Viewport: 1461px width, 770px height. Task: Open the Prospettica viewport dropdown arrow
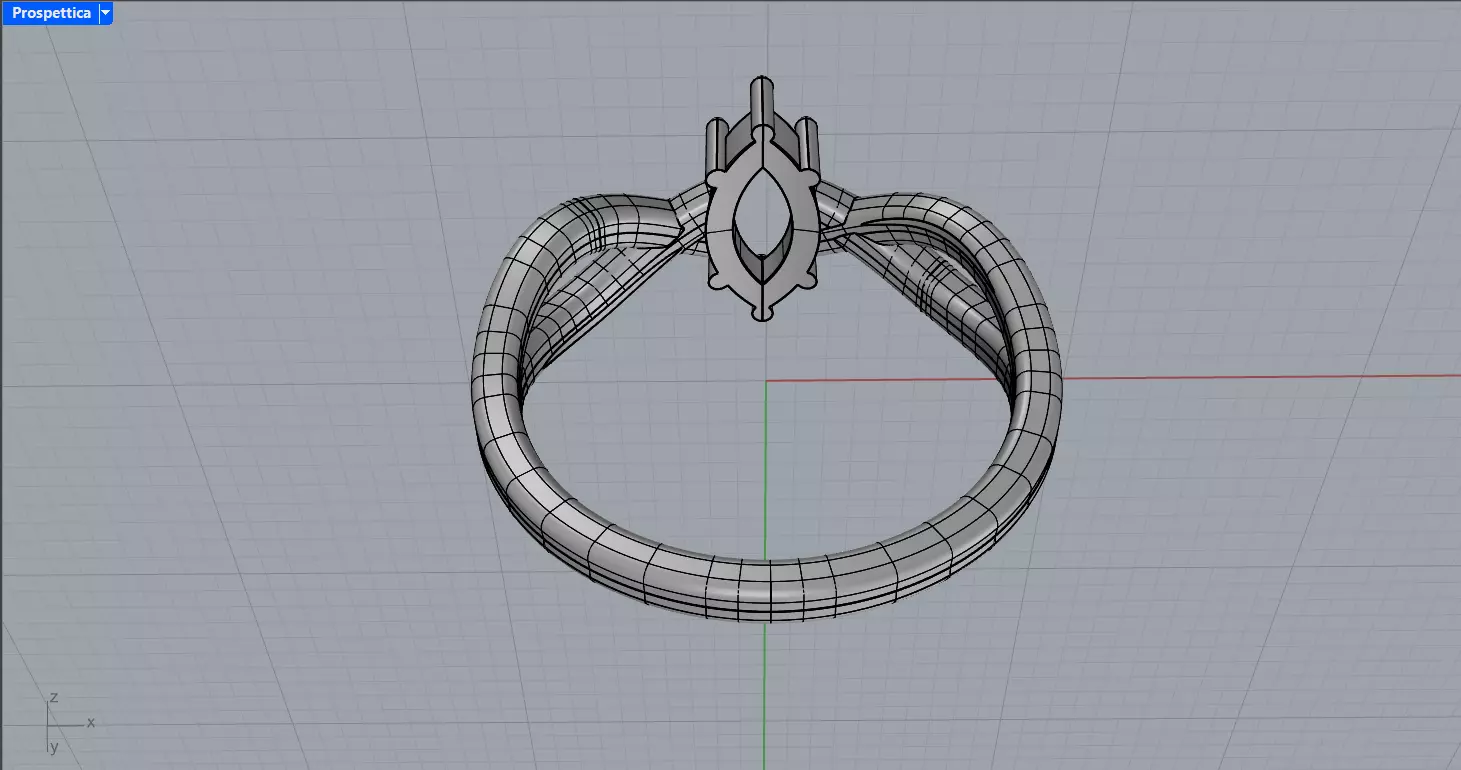[x=106, y=13]
